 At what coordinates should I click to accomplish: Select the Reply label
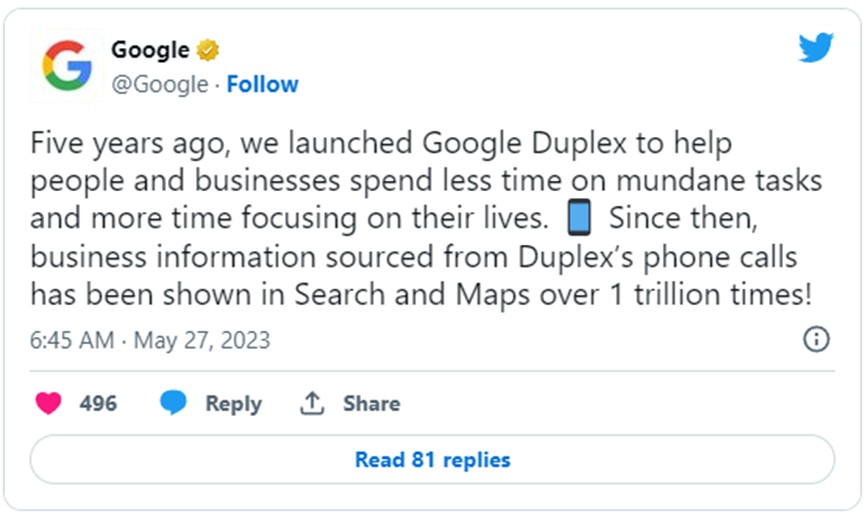pyautogui.click(x=233, y=404)
